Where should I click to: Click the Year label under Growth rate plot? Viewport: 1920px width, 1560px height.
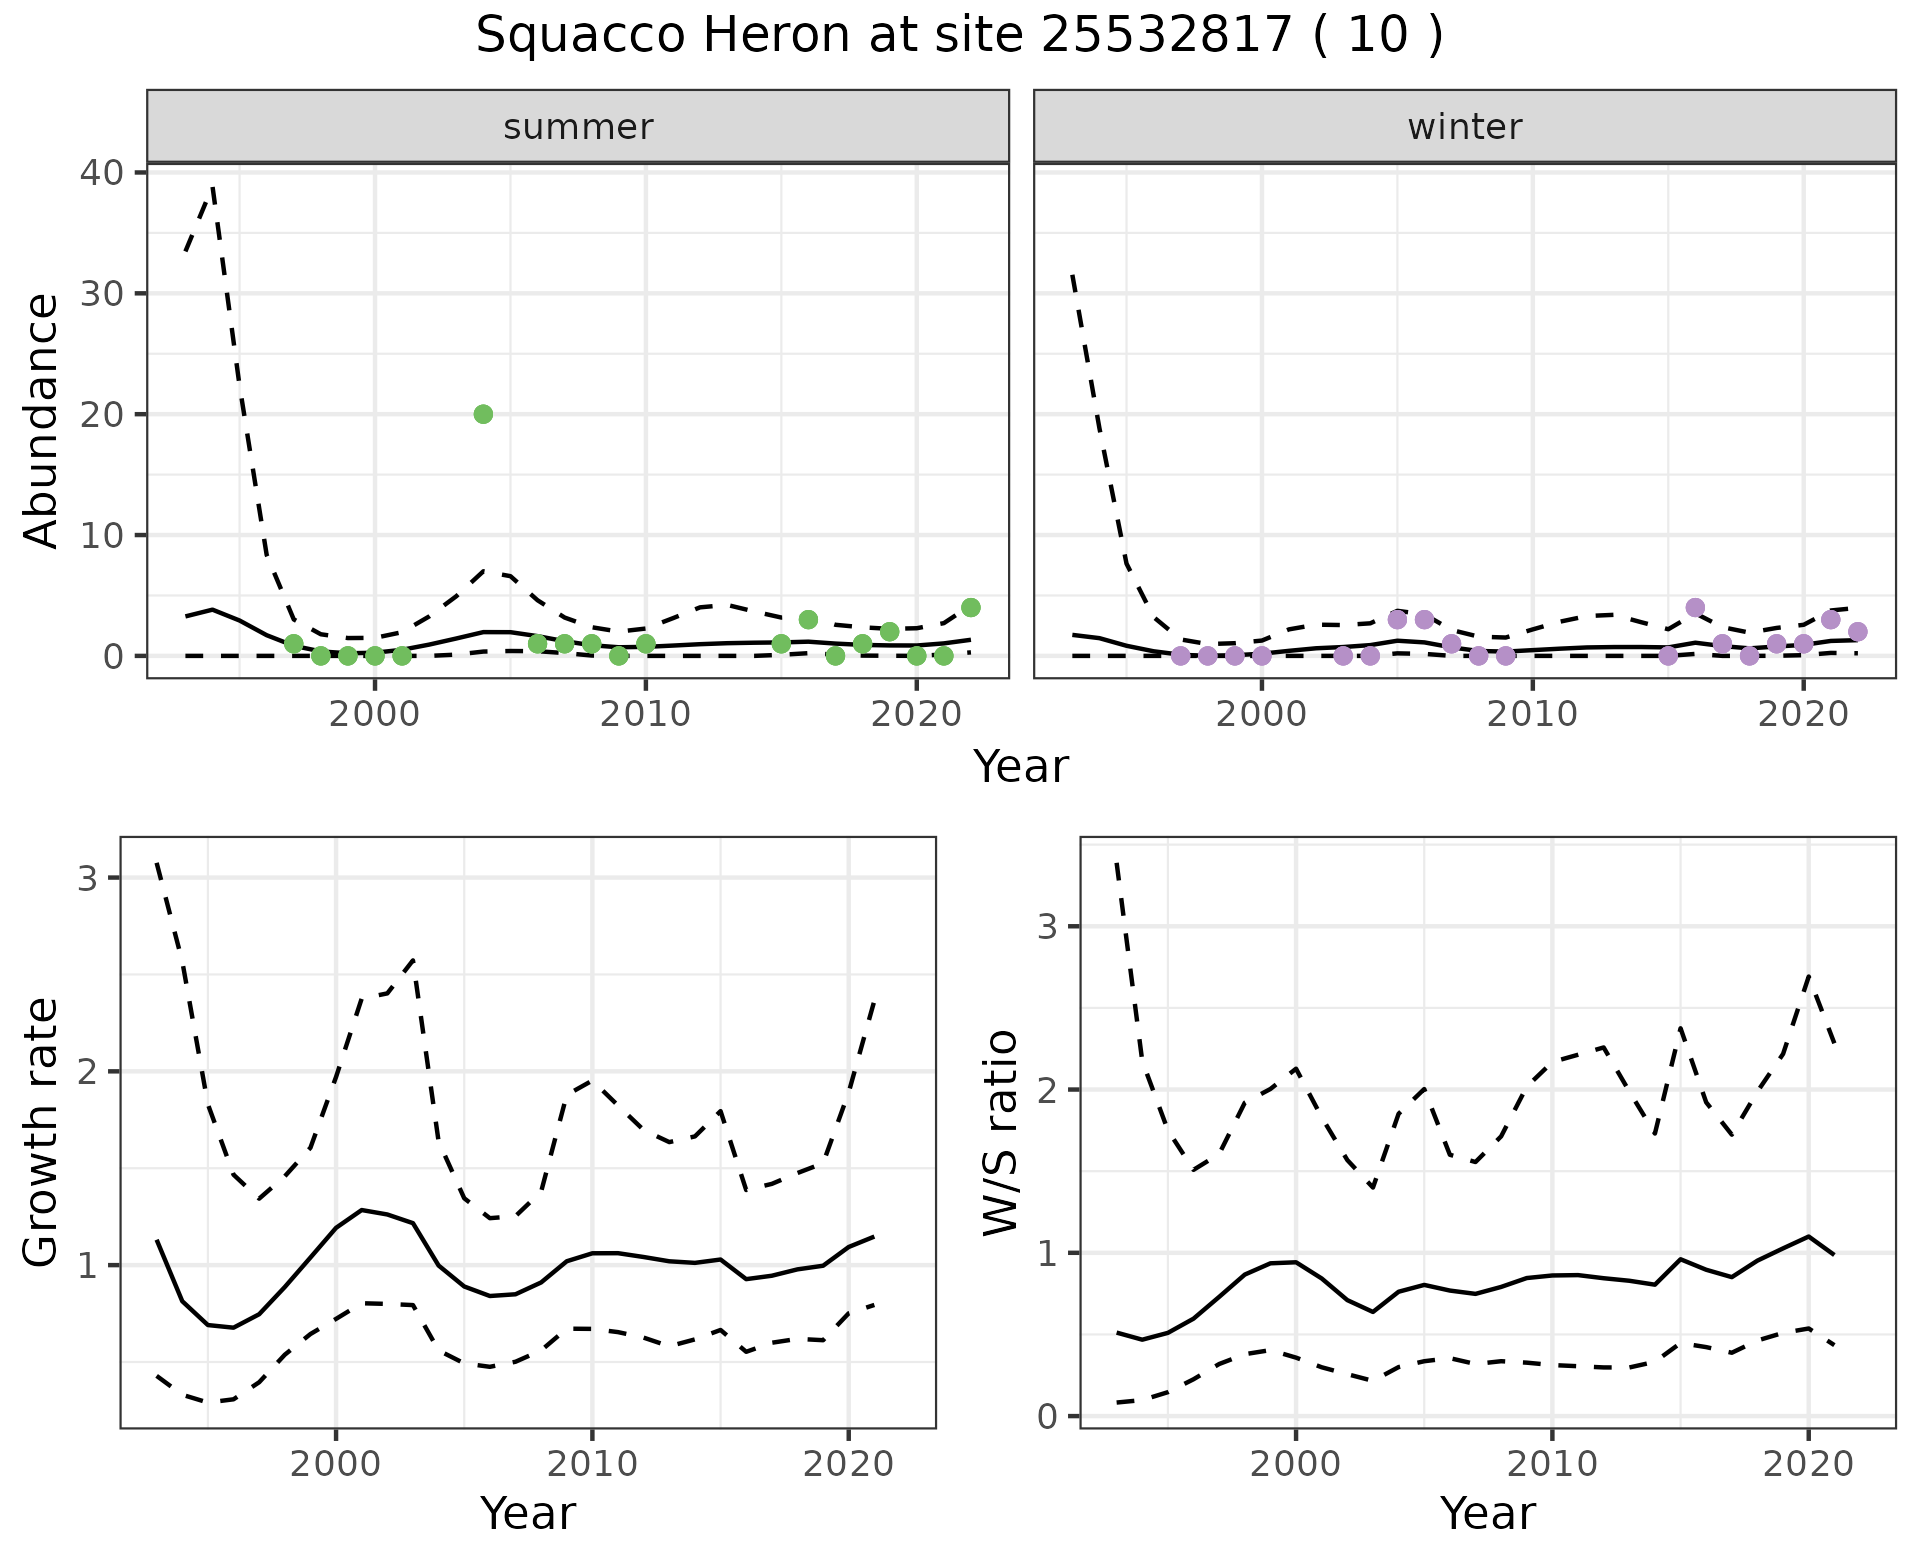[527, 1513]
